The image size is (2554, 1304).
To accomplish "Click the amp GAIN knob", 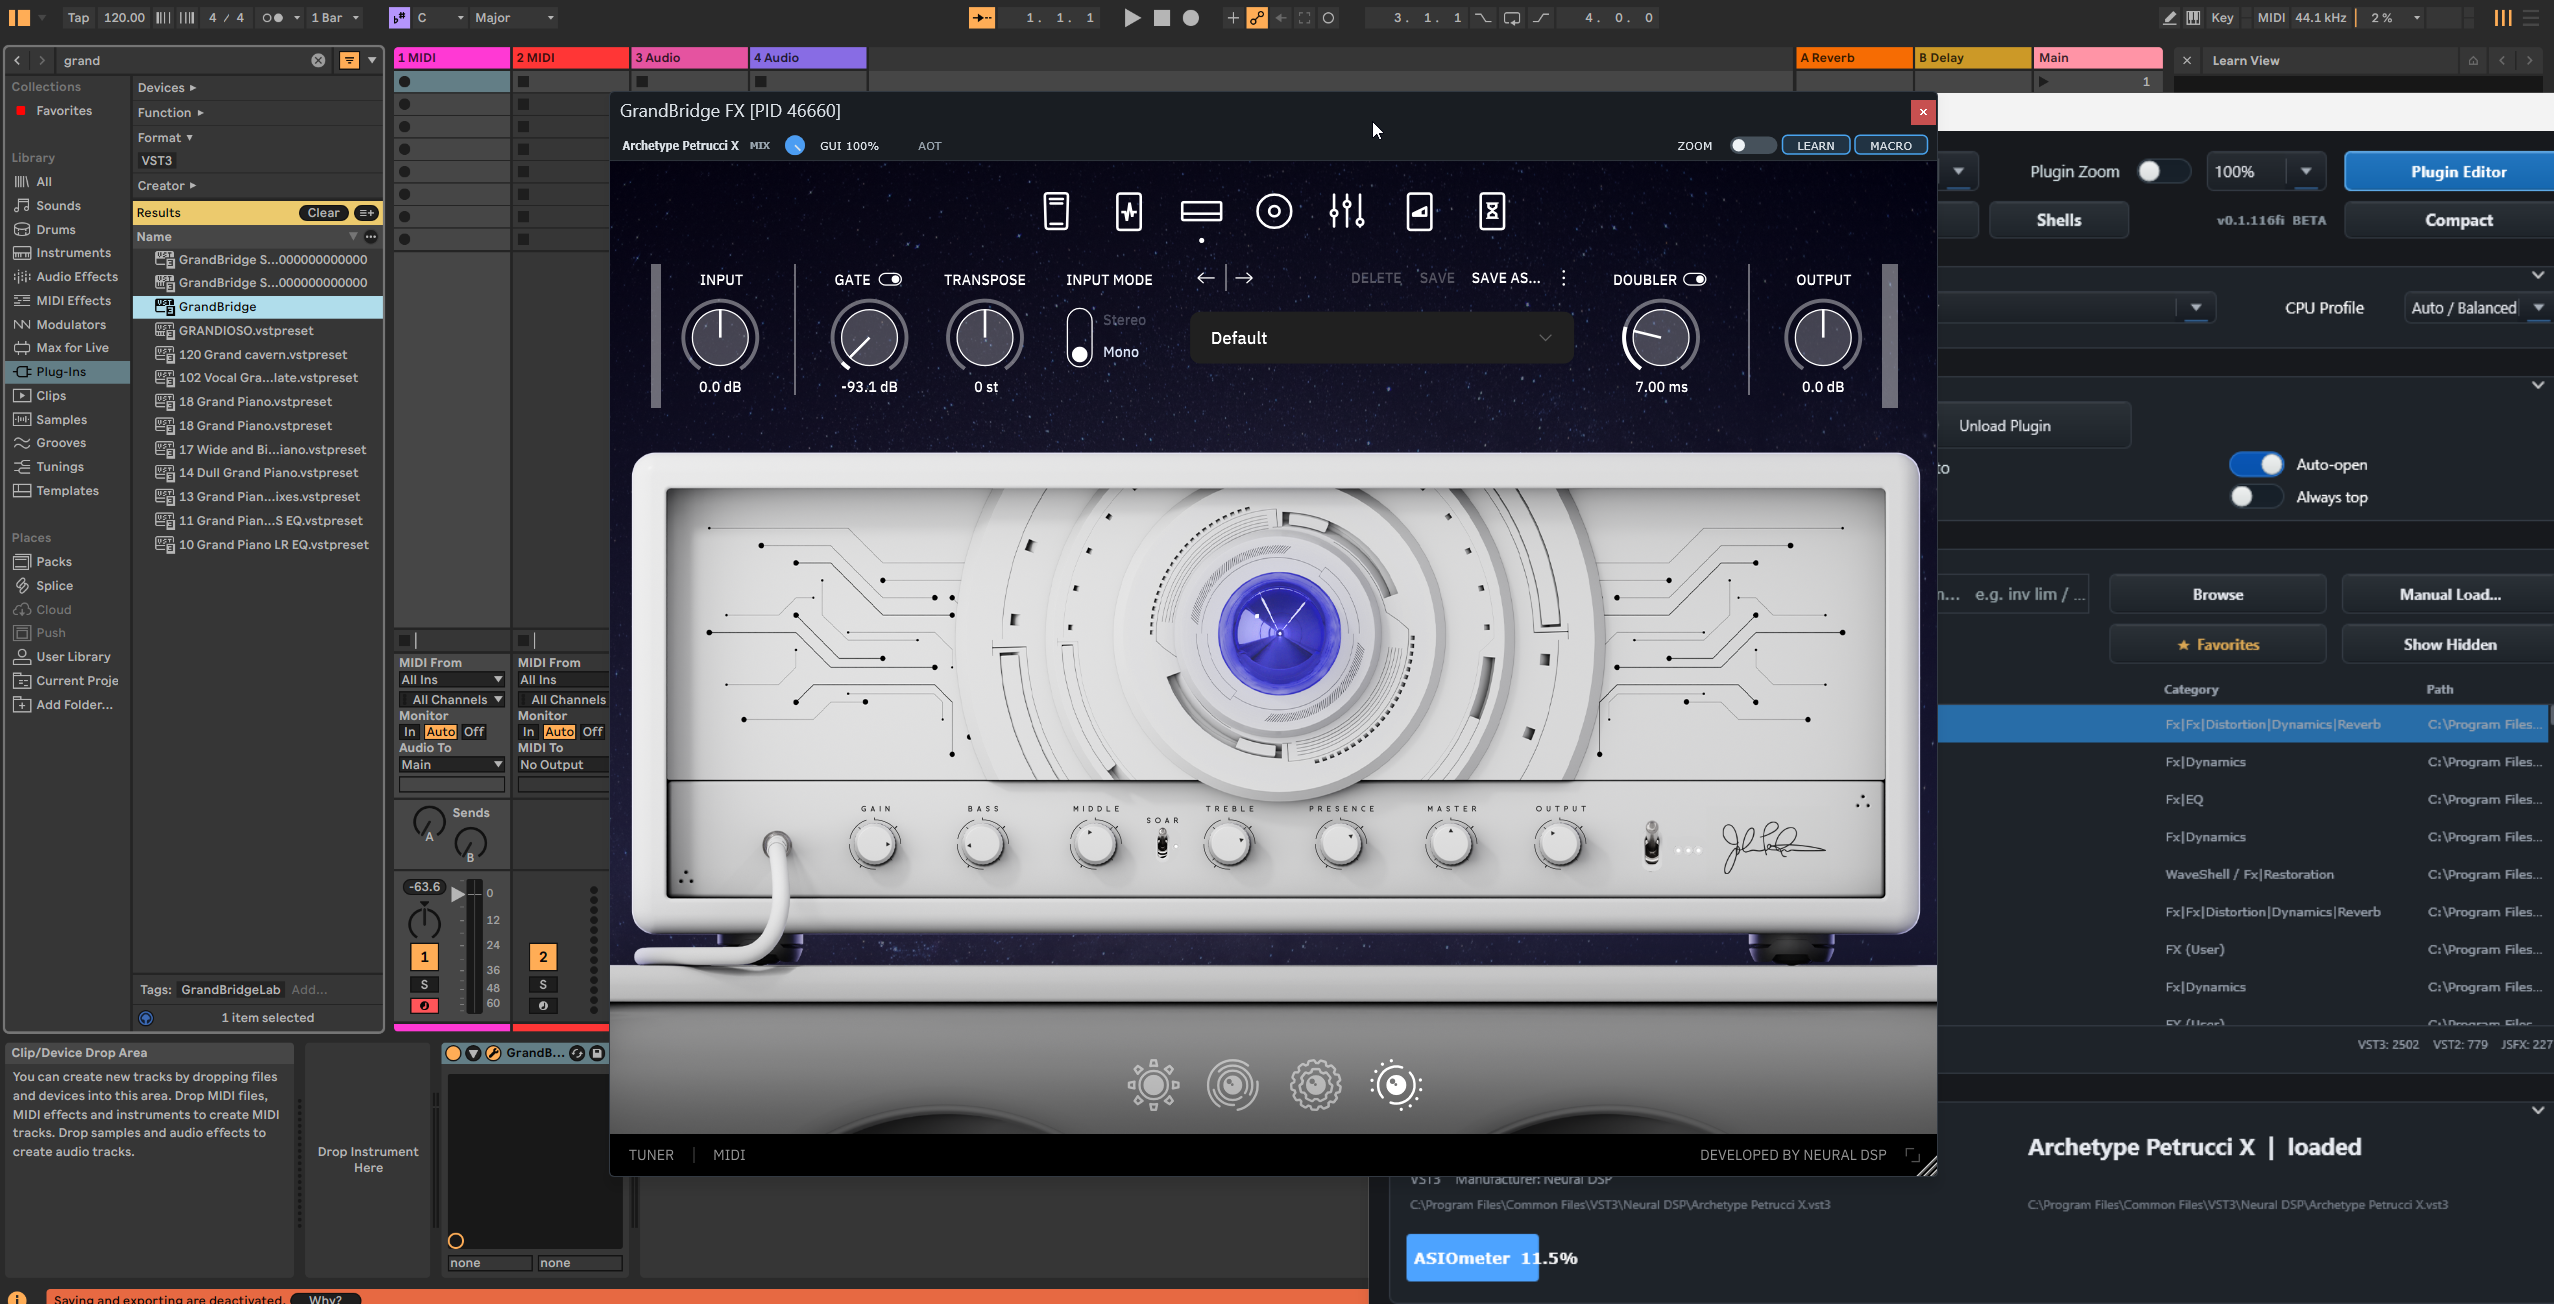I will point(874,844).
